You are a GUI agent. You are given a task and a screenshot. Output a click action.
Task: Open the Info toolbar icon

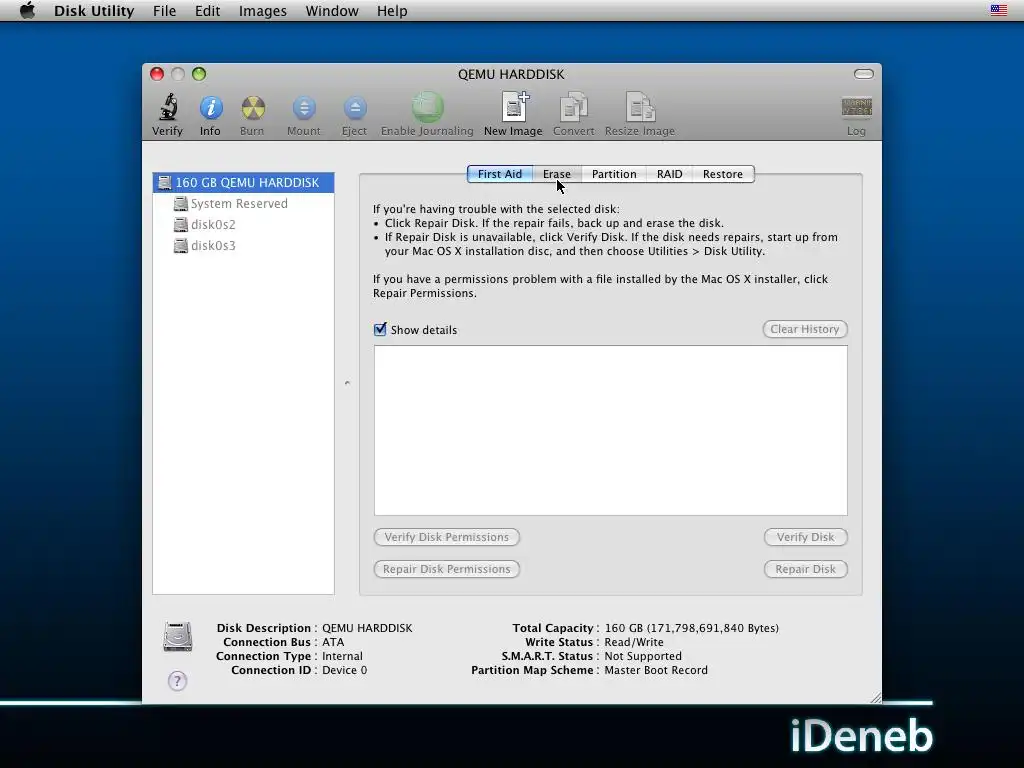(x=210, y=108)
